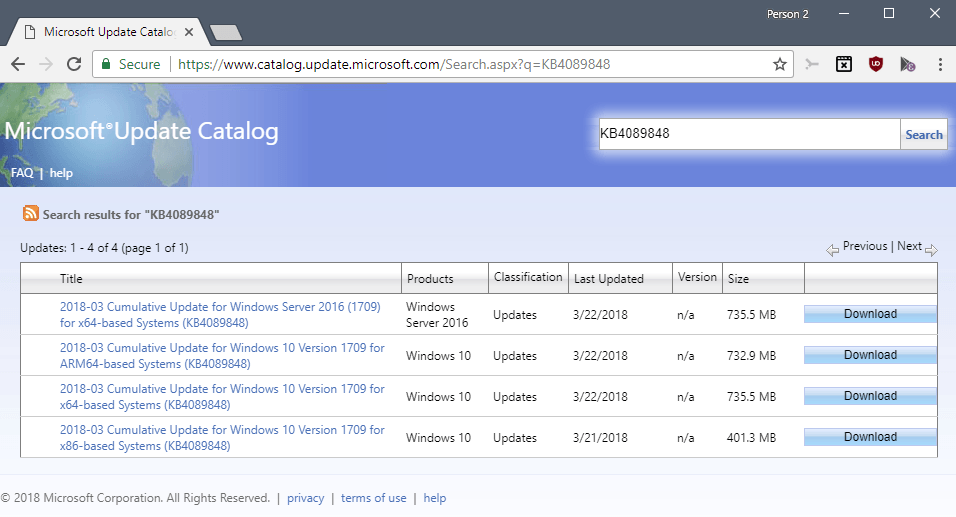Go back to the previous page
The width and height of the screenshot is (956, 517).
pyautogui.click(x=18, y=64)
